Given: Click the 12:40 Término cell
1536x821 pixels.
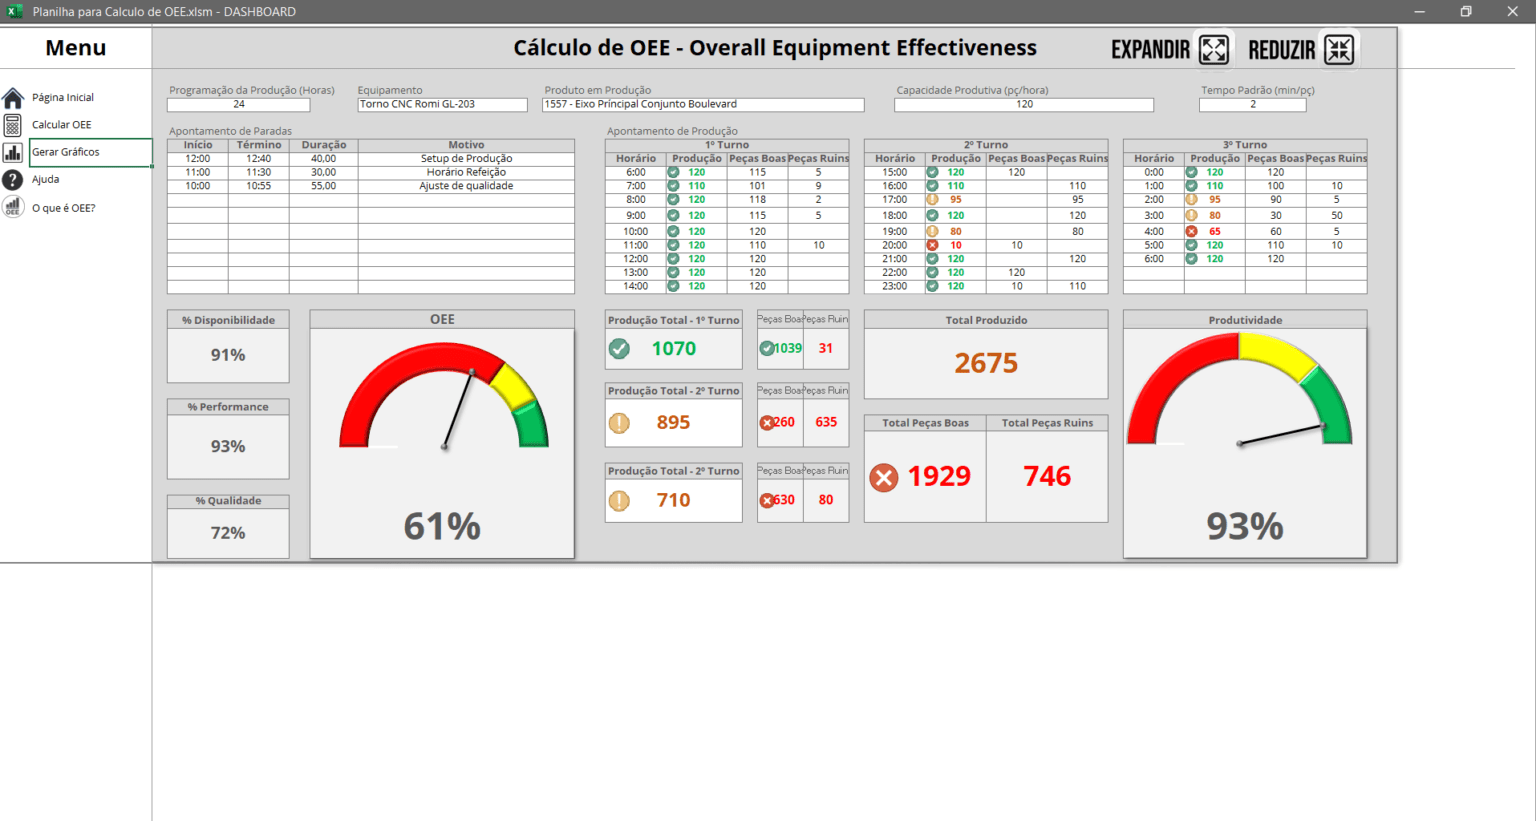Looking at the screenshot, I should point(259,158).
